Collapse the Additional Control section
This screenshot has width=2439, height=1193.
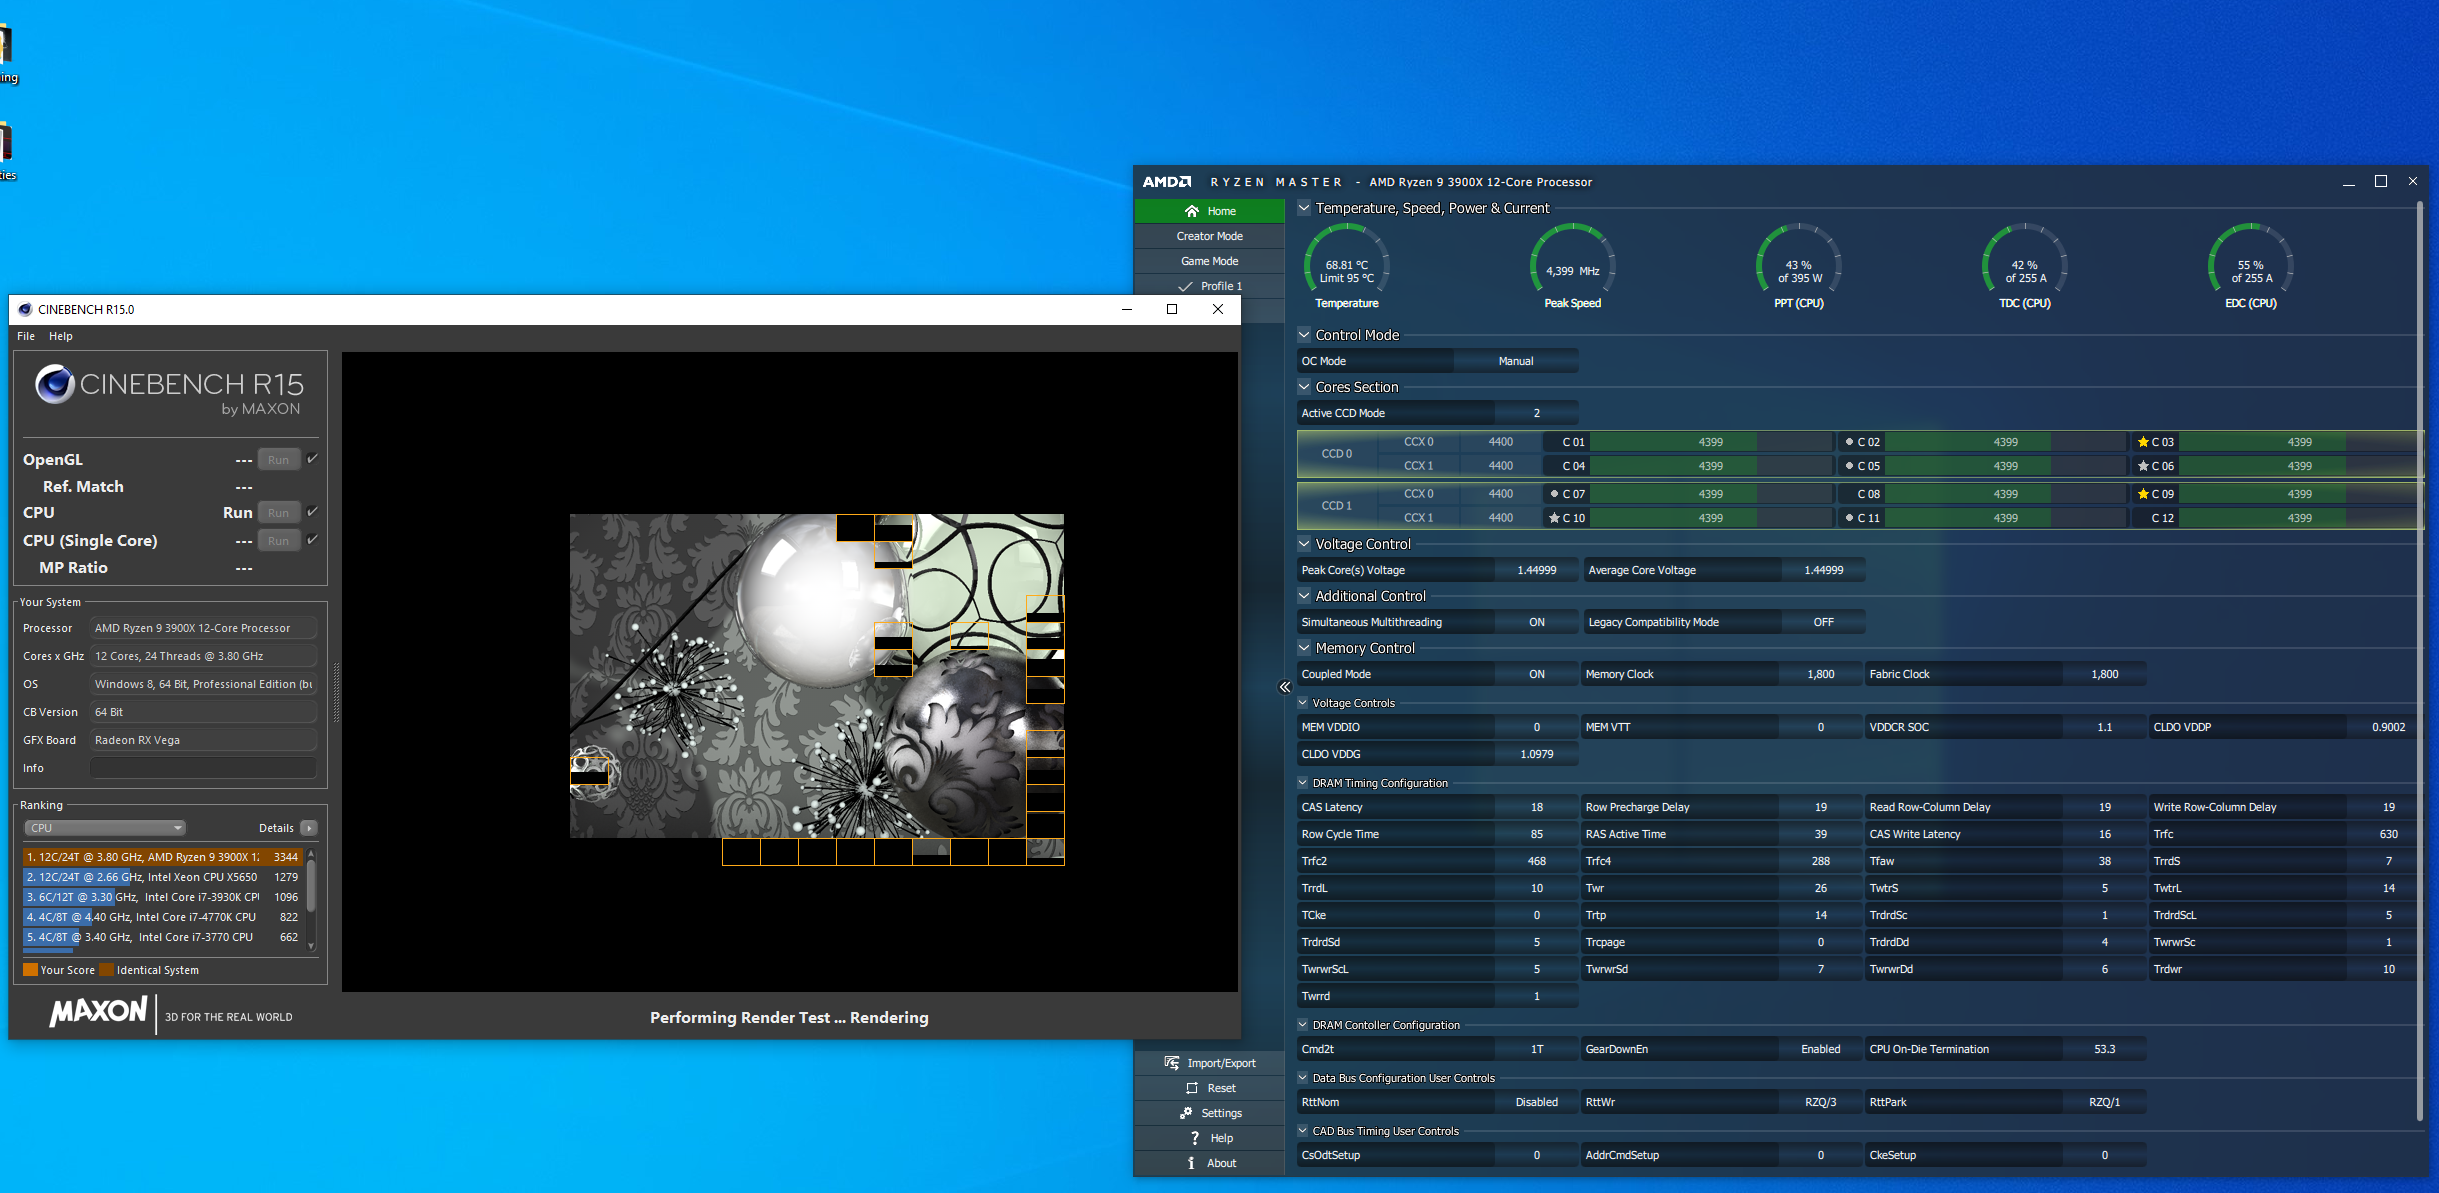point(1304,596)
